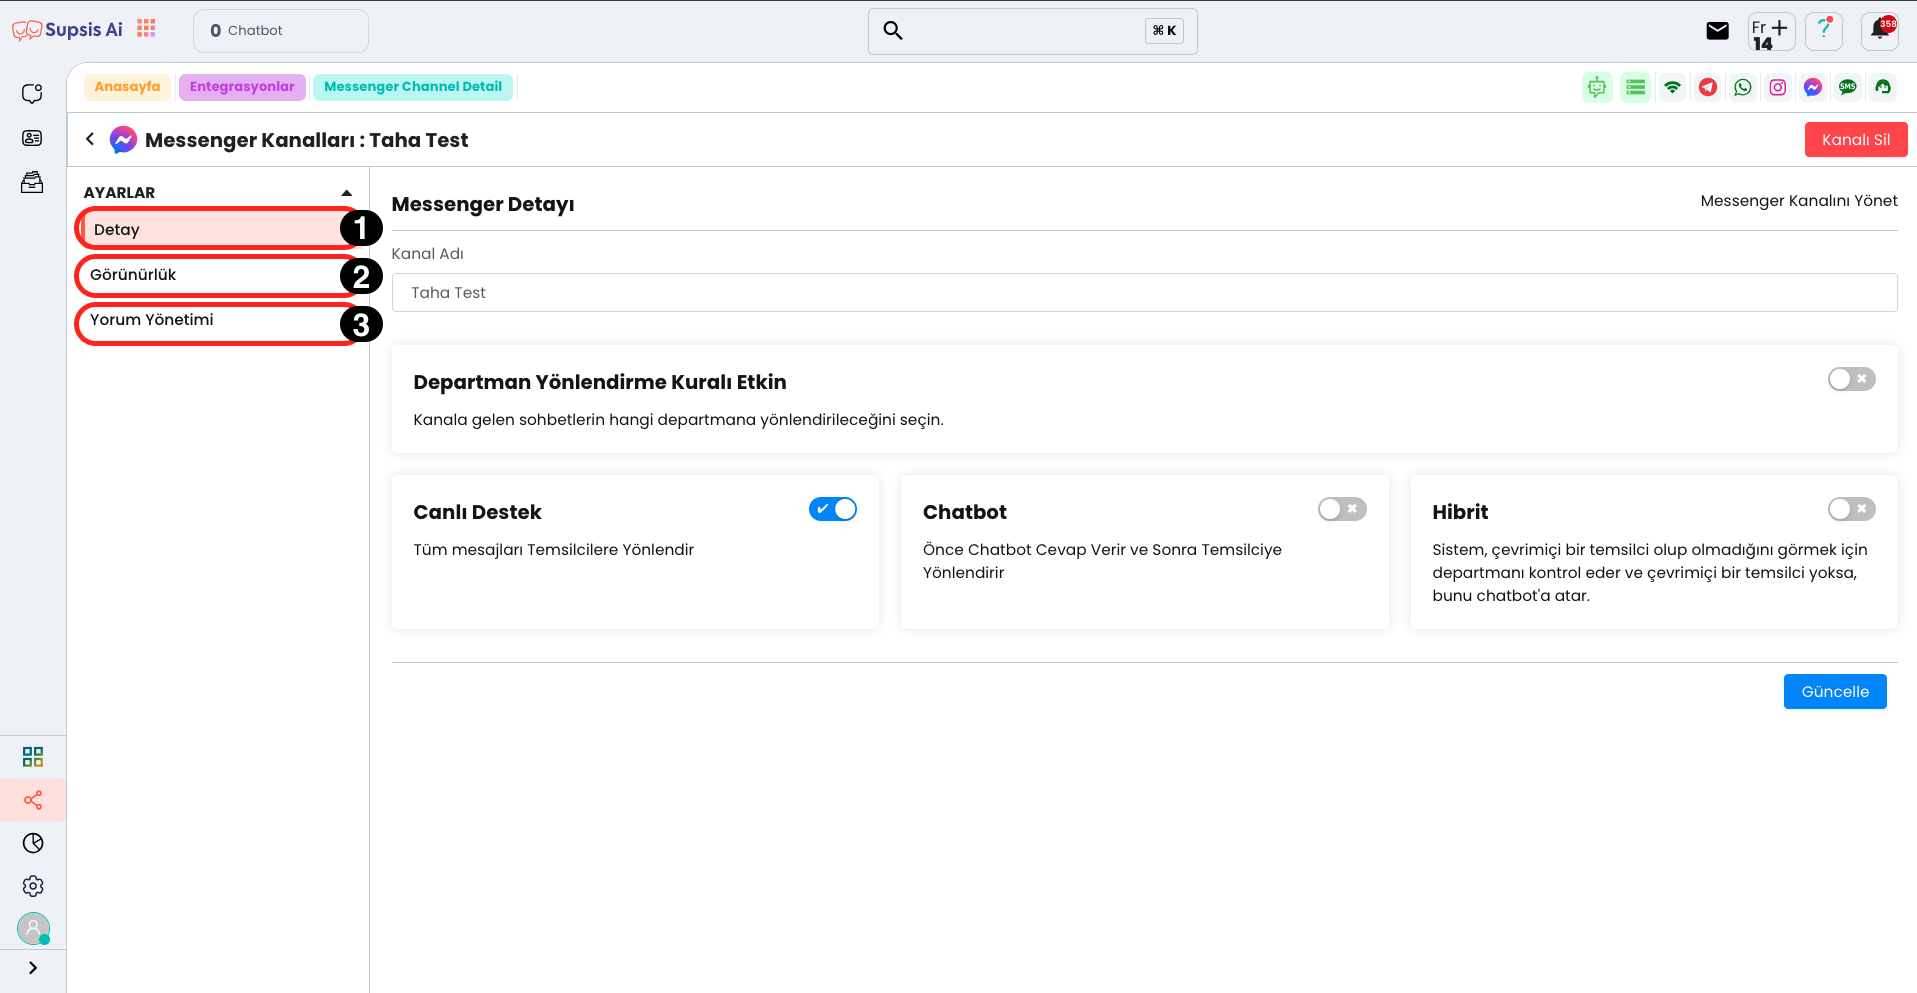The width and height of the screenshot is (1917, 993).
Task: Open the WhatsApp channel icon
Action: point(1743,88)
